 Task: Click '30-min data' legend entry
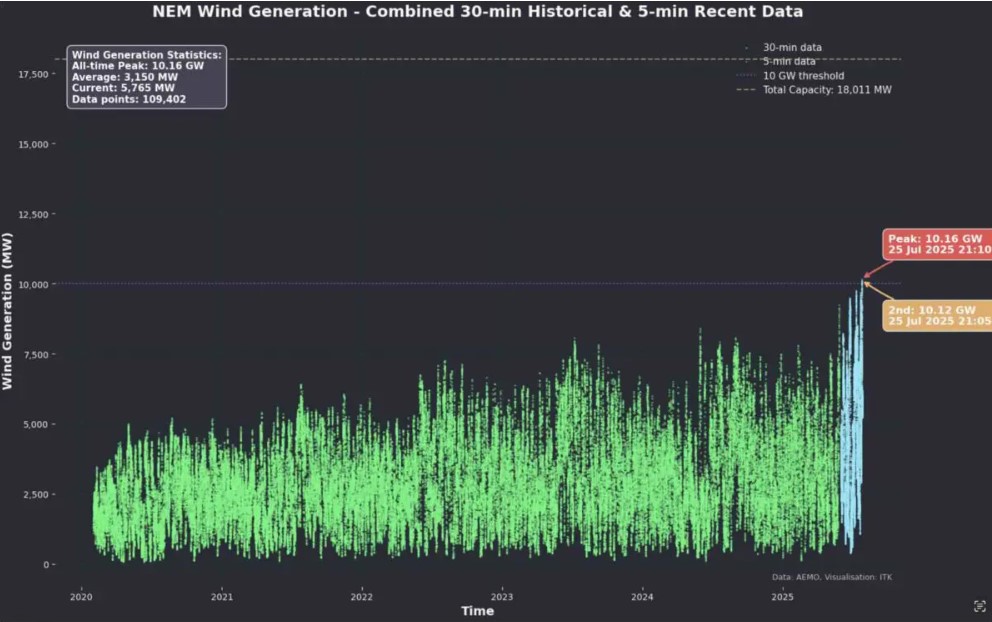pyautogui.click(x=792, y=47)
